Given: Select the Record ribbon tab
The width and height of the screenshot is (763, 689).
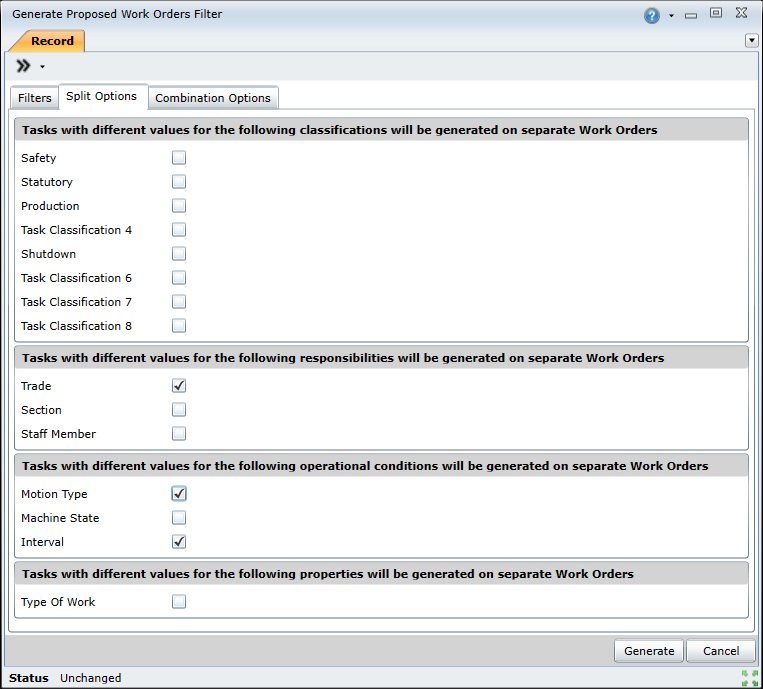Looking at the screenshot, I should pyautogui.click(x=52, y=41).
